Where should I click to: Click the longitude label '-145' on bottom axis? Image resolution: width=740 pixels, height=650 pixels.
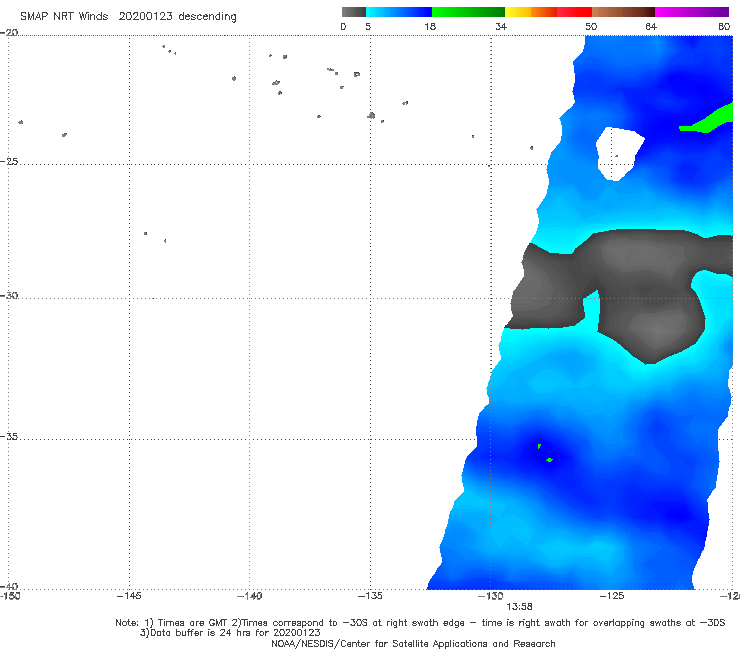[129, 596]
